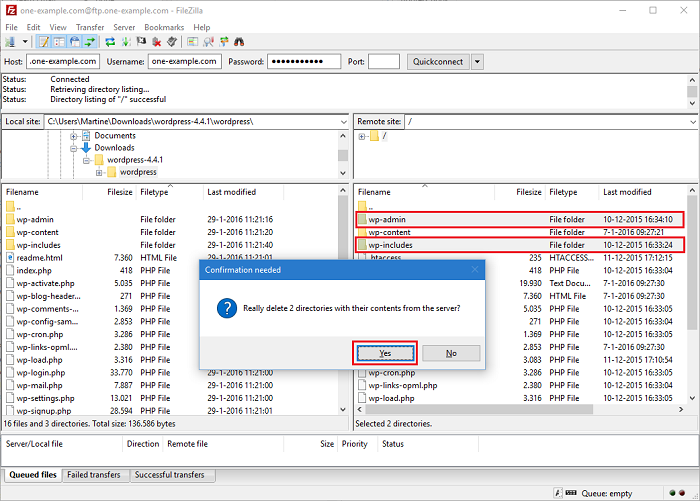Click the Downloads arrow icon in tree
The image size is (700, 501).
86,147
